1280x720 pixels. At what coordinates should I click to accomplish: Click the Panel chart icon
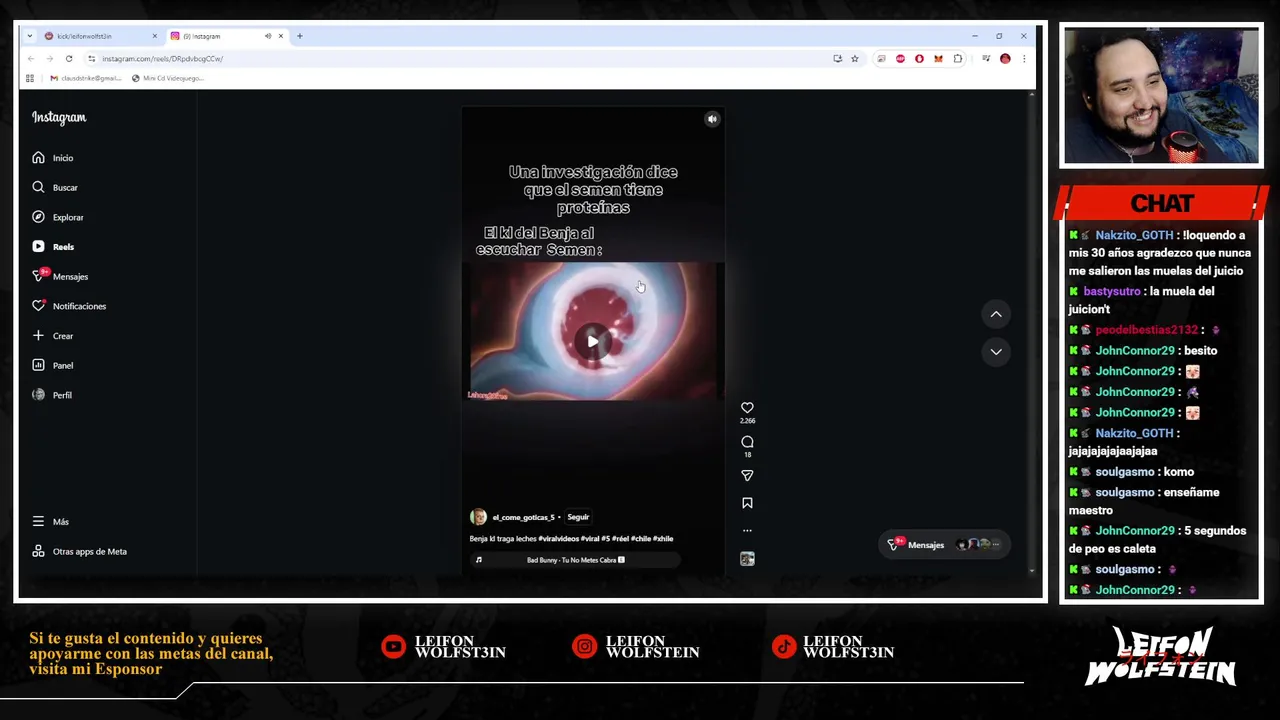point(38,365)
